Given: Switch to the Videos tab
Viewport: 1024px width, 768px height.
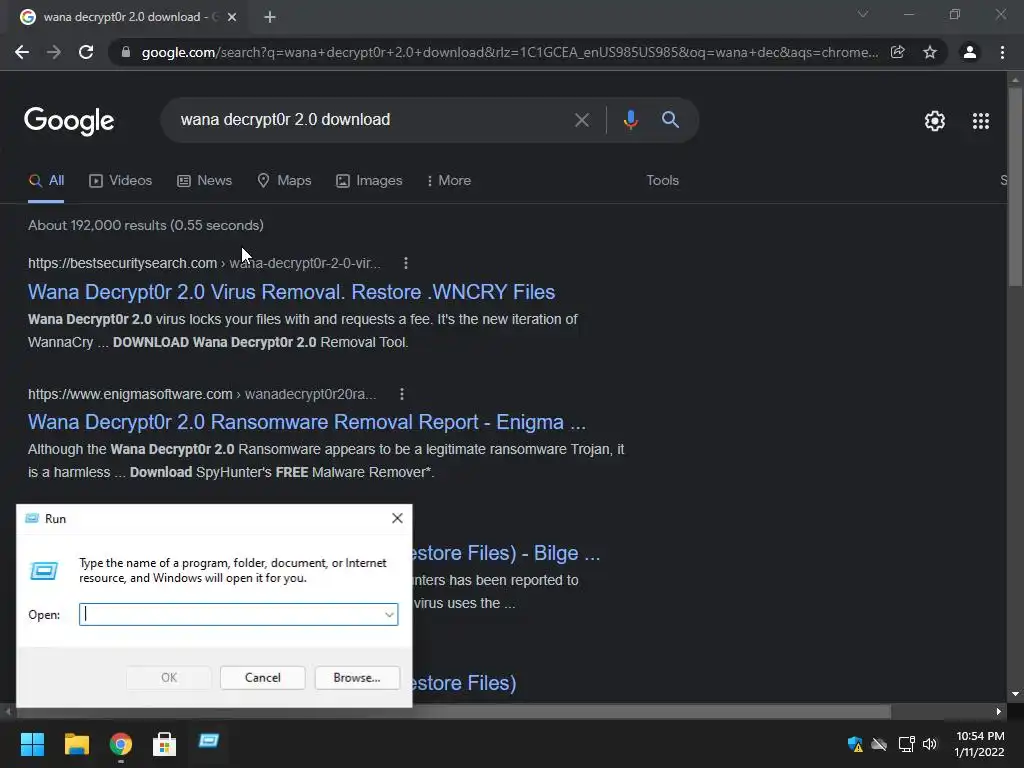Looking at the screenshot, I should coord(121,181).
